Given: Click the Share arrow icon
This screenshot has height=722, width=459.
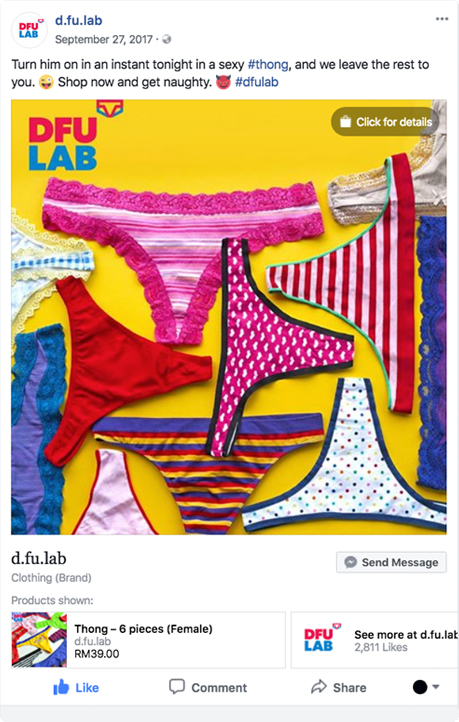Looking at the screenshot, I should pyautogui.click(x=319, y=687).
